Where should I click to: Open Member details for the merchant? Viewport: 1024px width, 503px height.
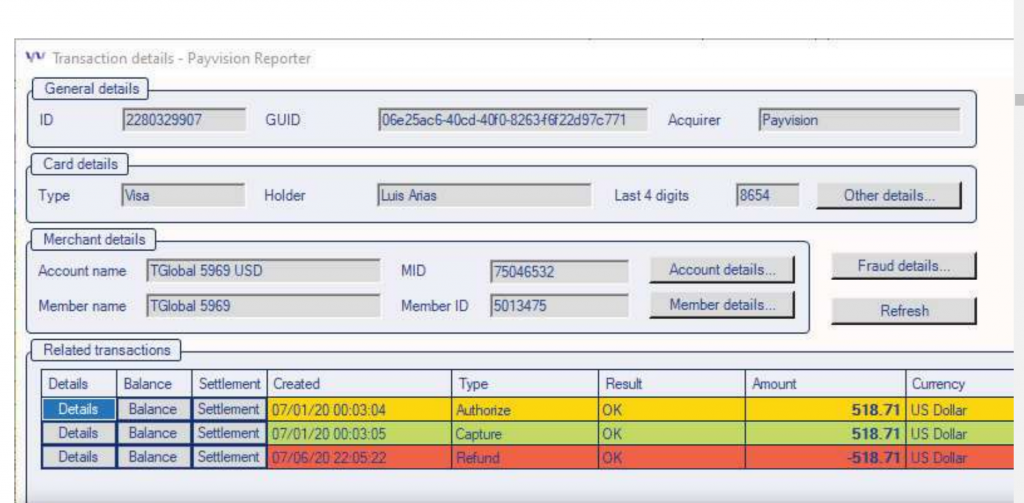tap(721, 305)
